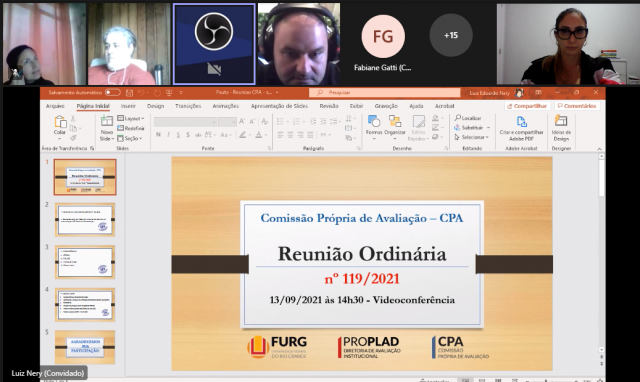Switch to Apresentação de Slides tab

(279, 106)
